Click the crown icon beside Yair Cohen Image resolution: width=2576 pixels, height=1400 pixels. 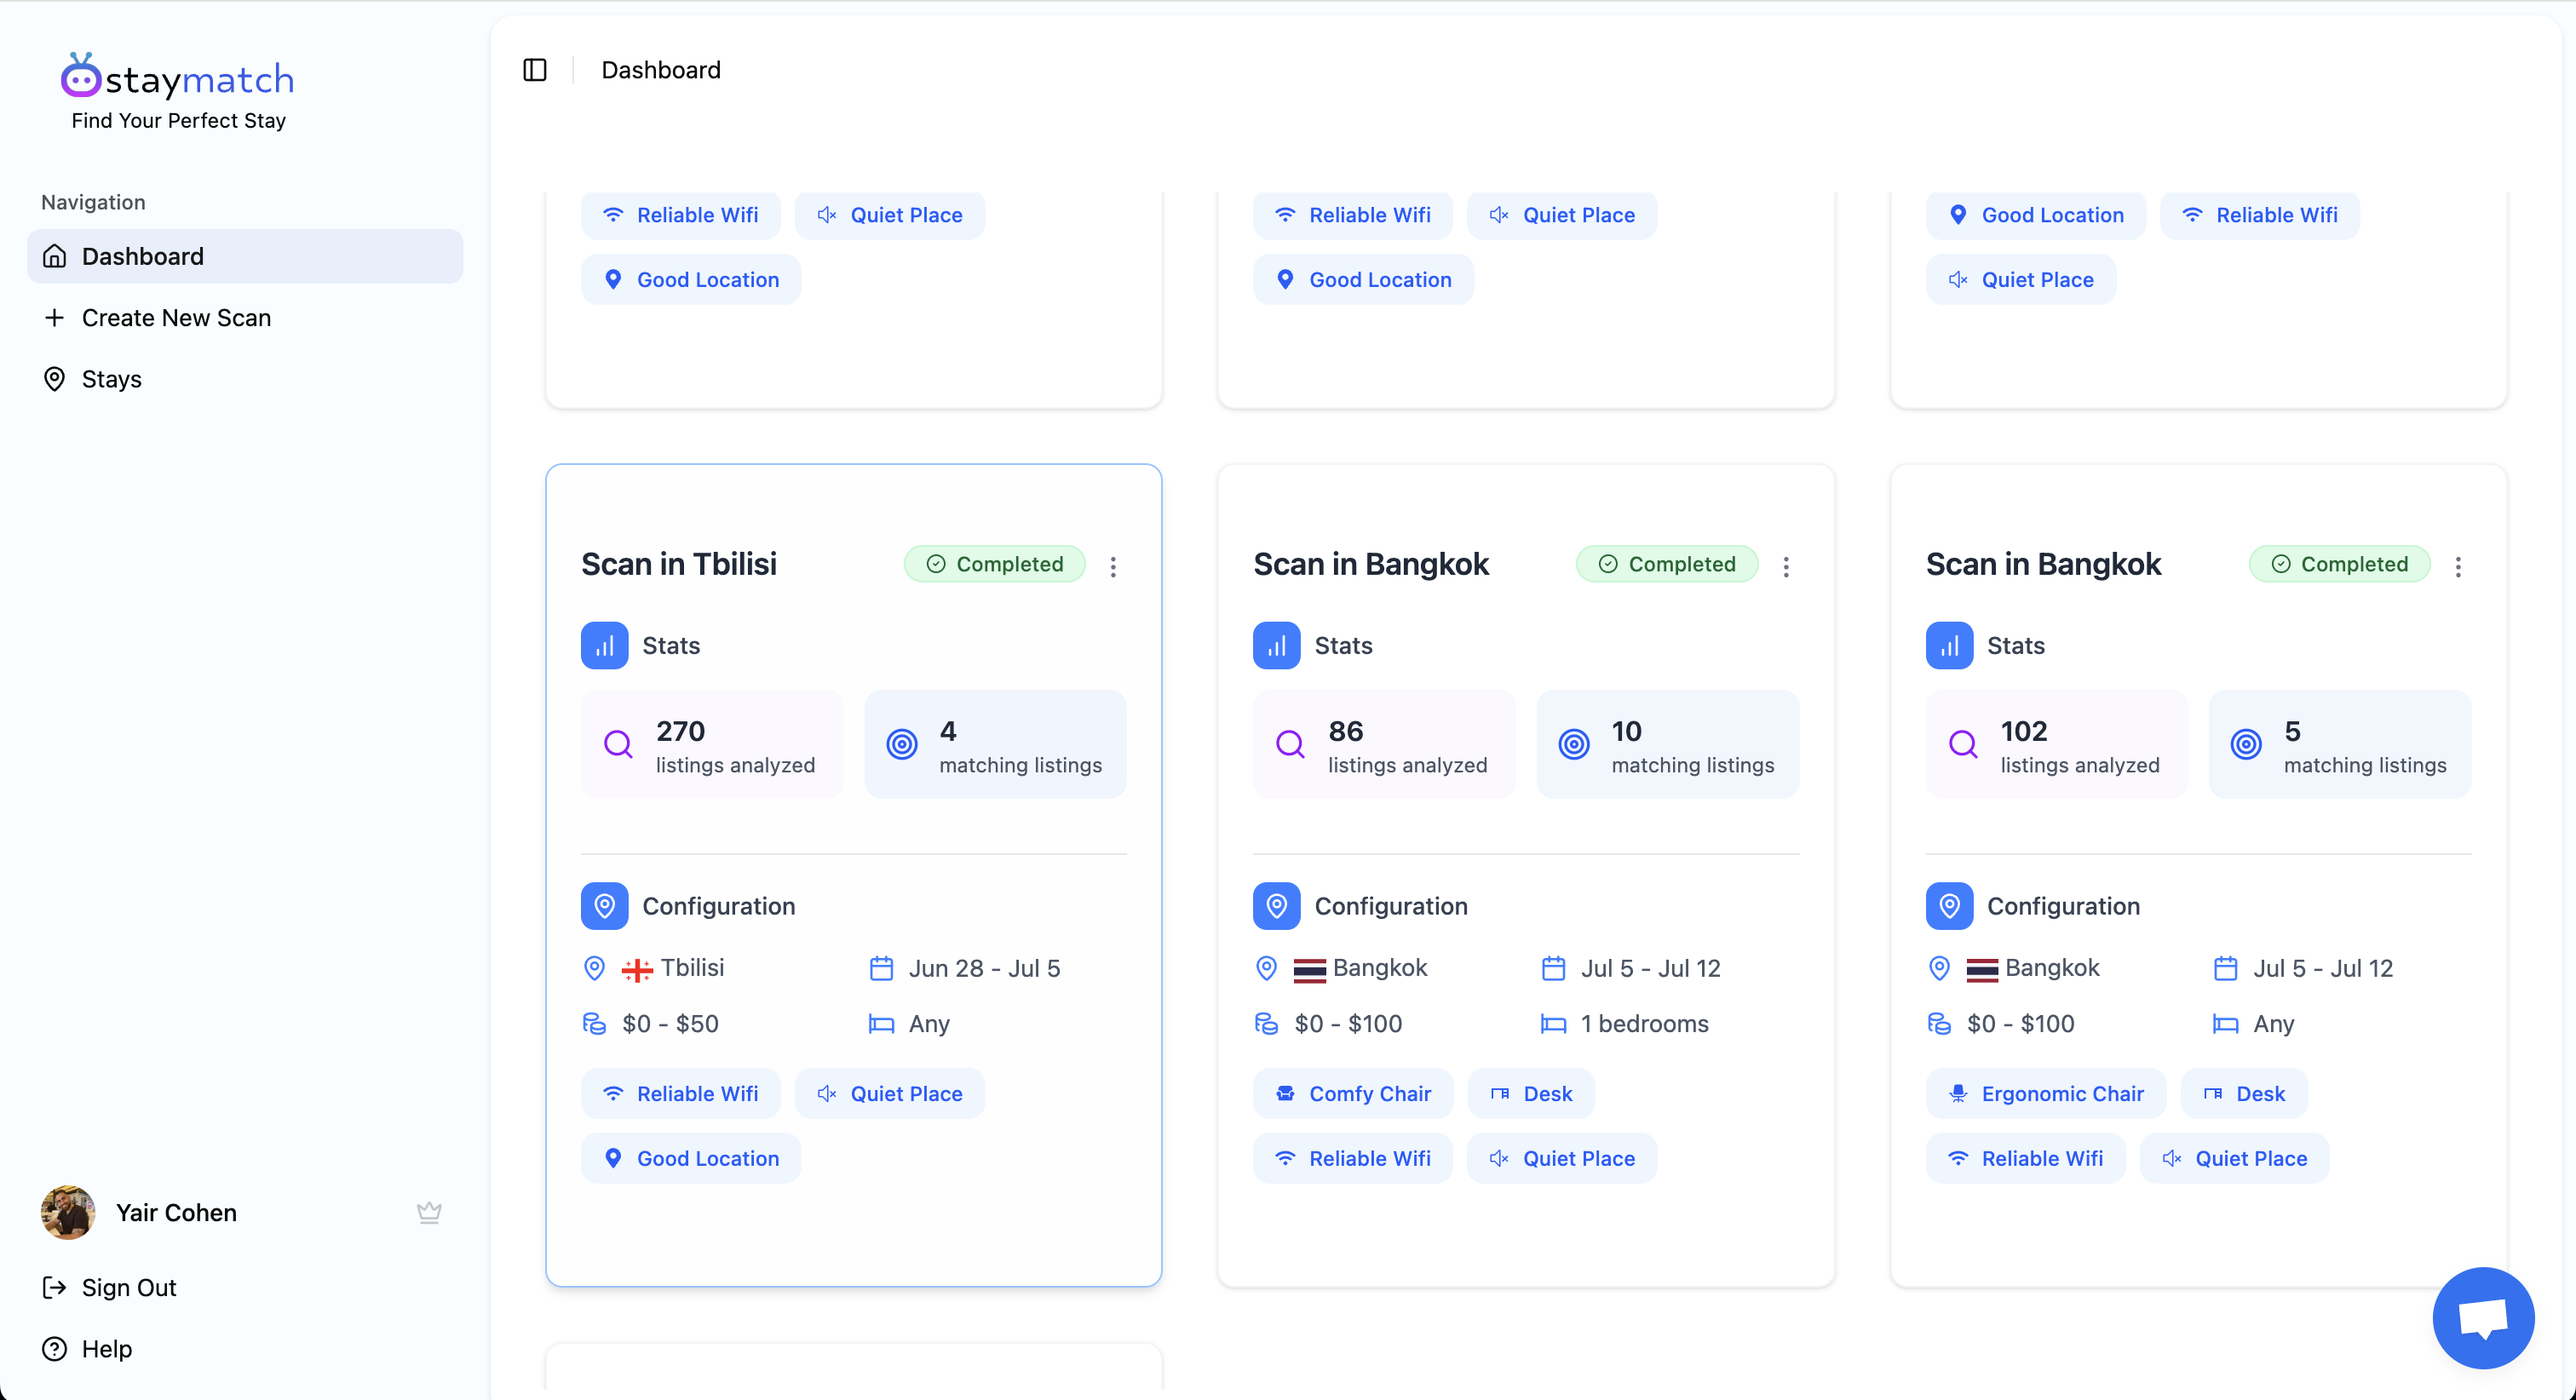pos(429,1212)
